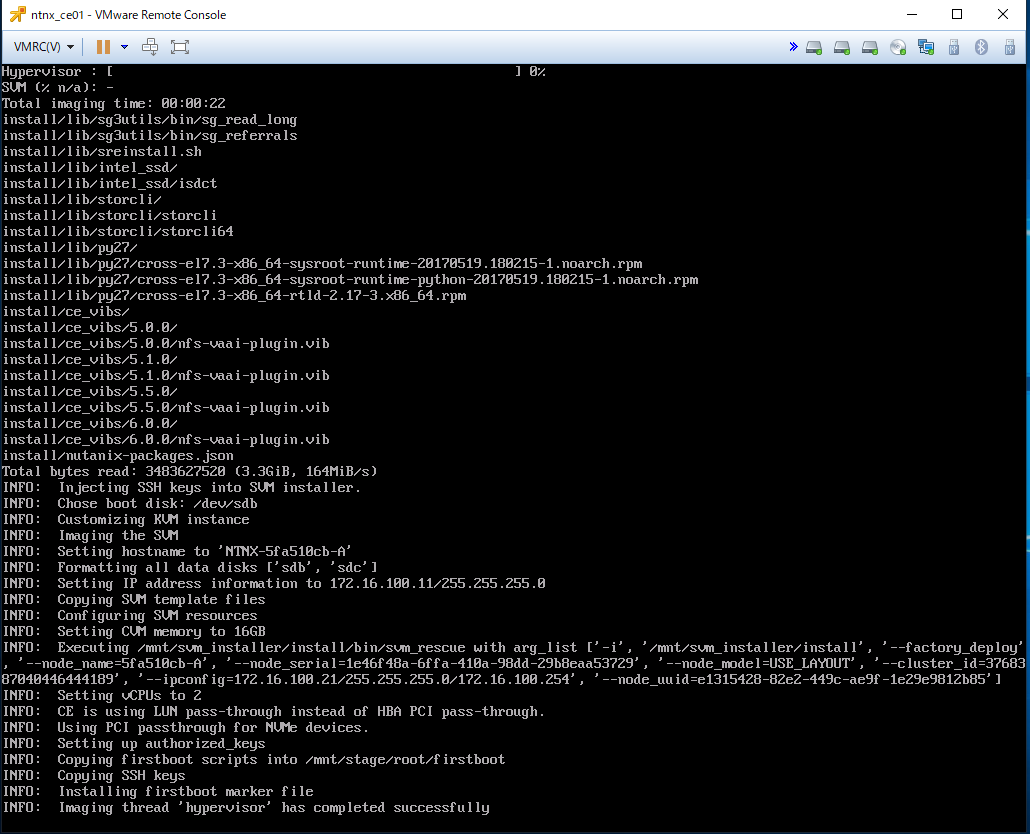Send Ctrl+Alt+Del to the guest

(x=150, y=47)
